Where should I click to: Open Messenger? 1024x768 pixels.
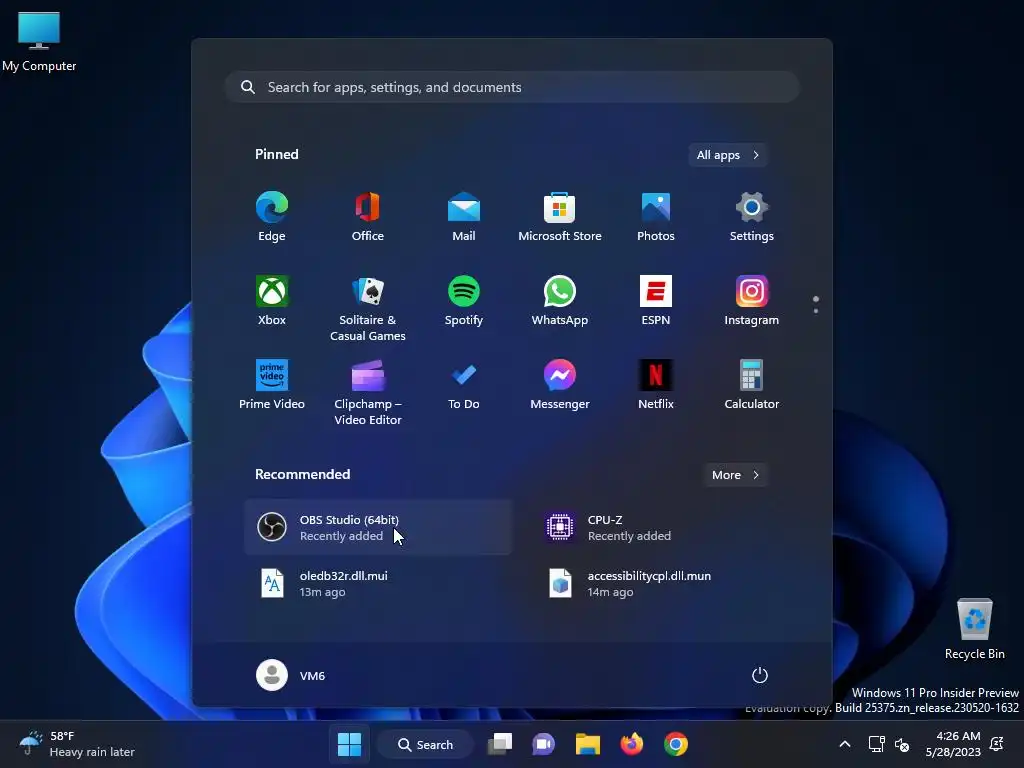[560, 385]
